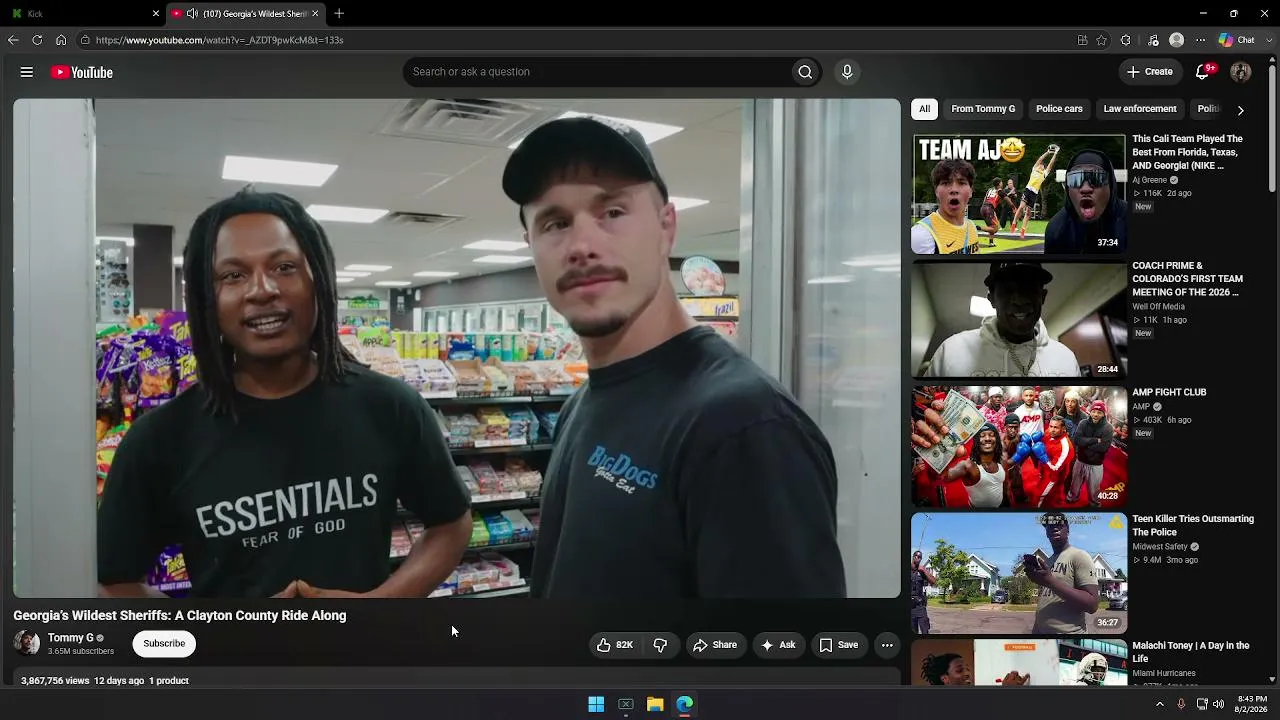Click the '1 product' text
1280x720 pixels.
pyautogui.click(x=169, y=681)
